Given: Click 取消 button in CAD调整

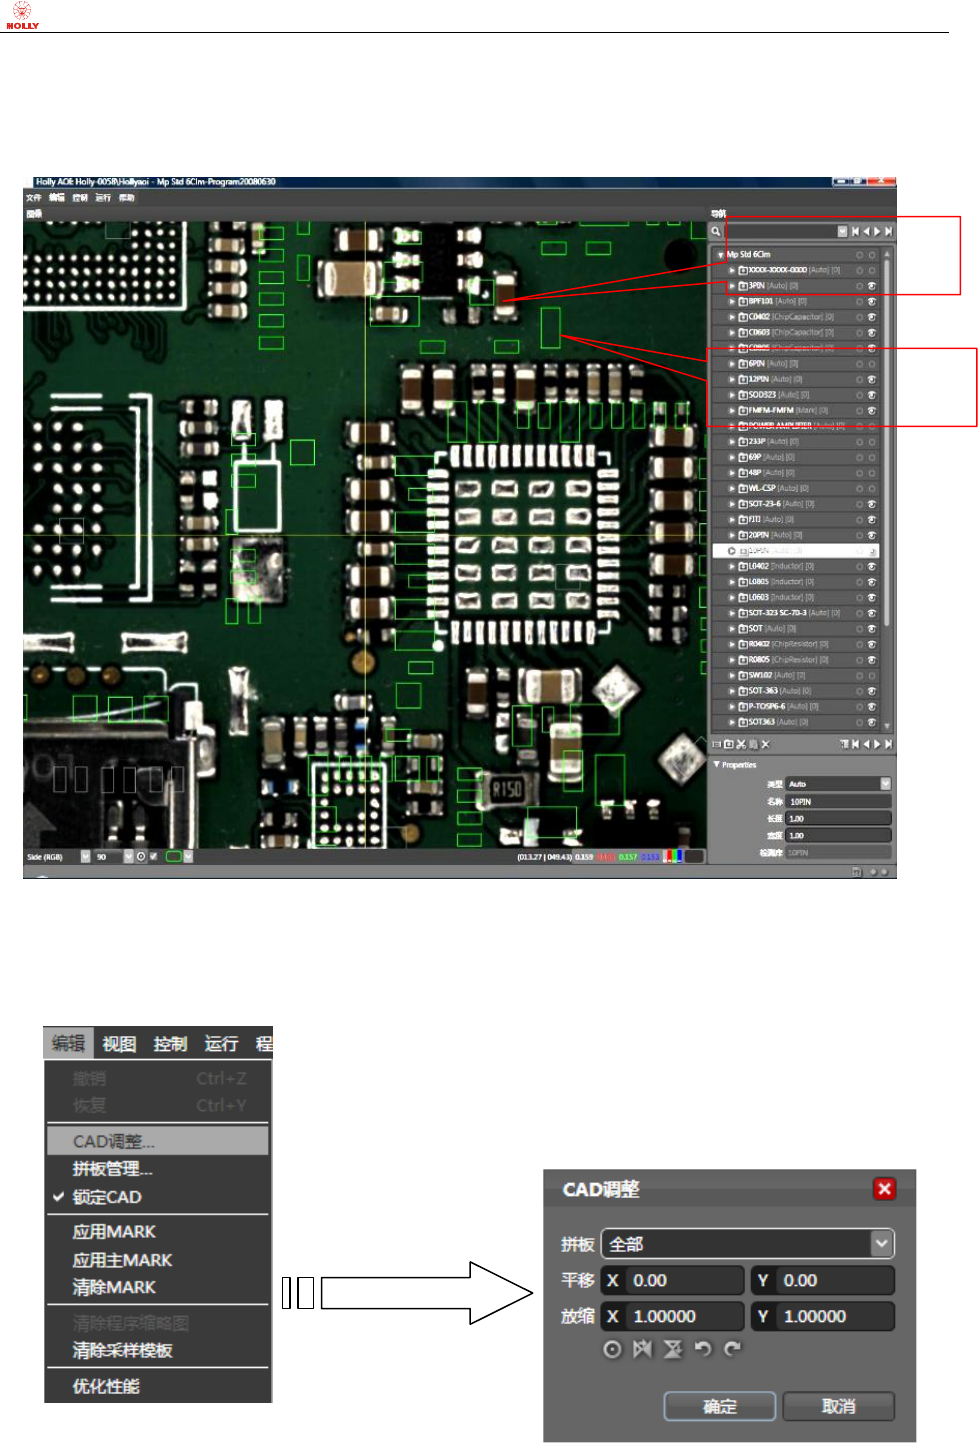Looking at the screenshot, I should click(838, 1406).
